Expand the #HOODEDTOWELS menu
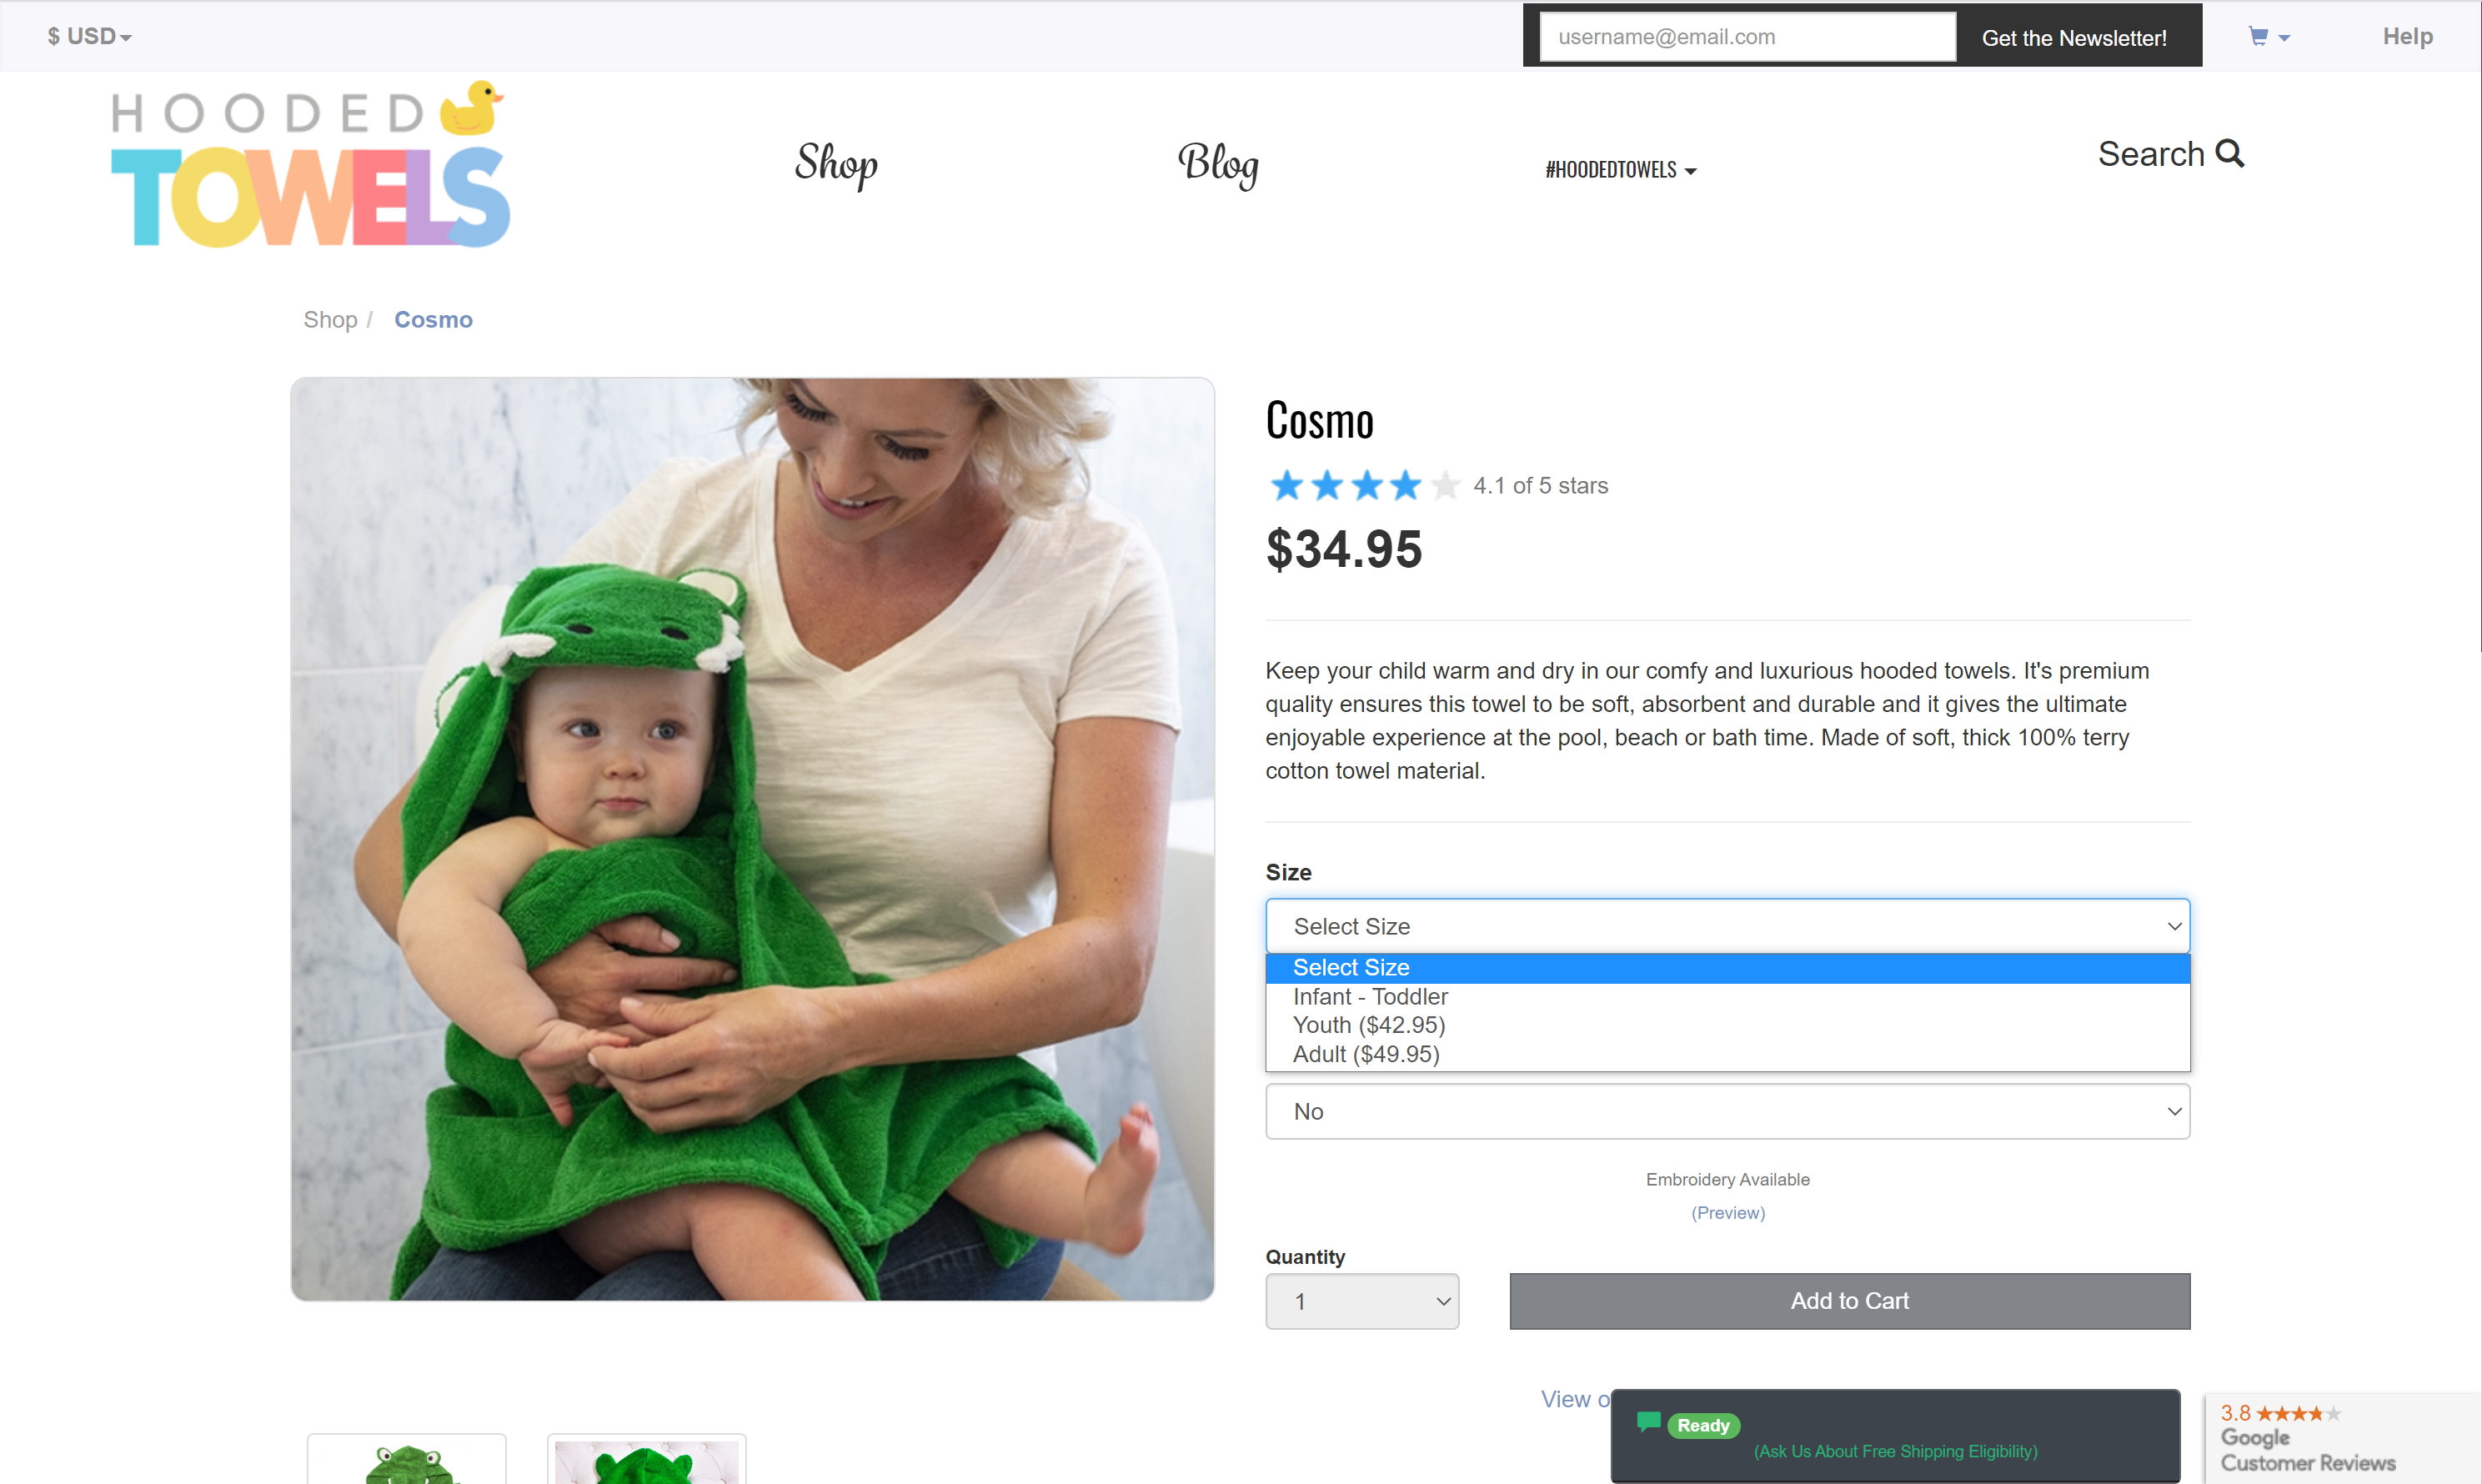 pos(1620,170)
